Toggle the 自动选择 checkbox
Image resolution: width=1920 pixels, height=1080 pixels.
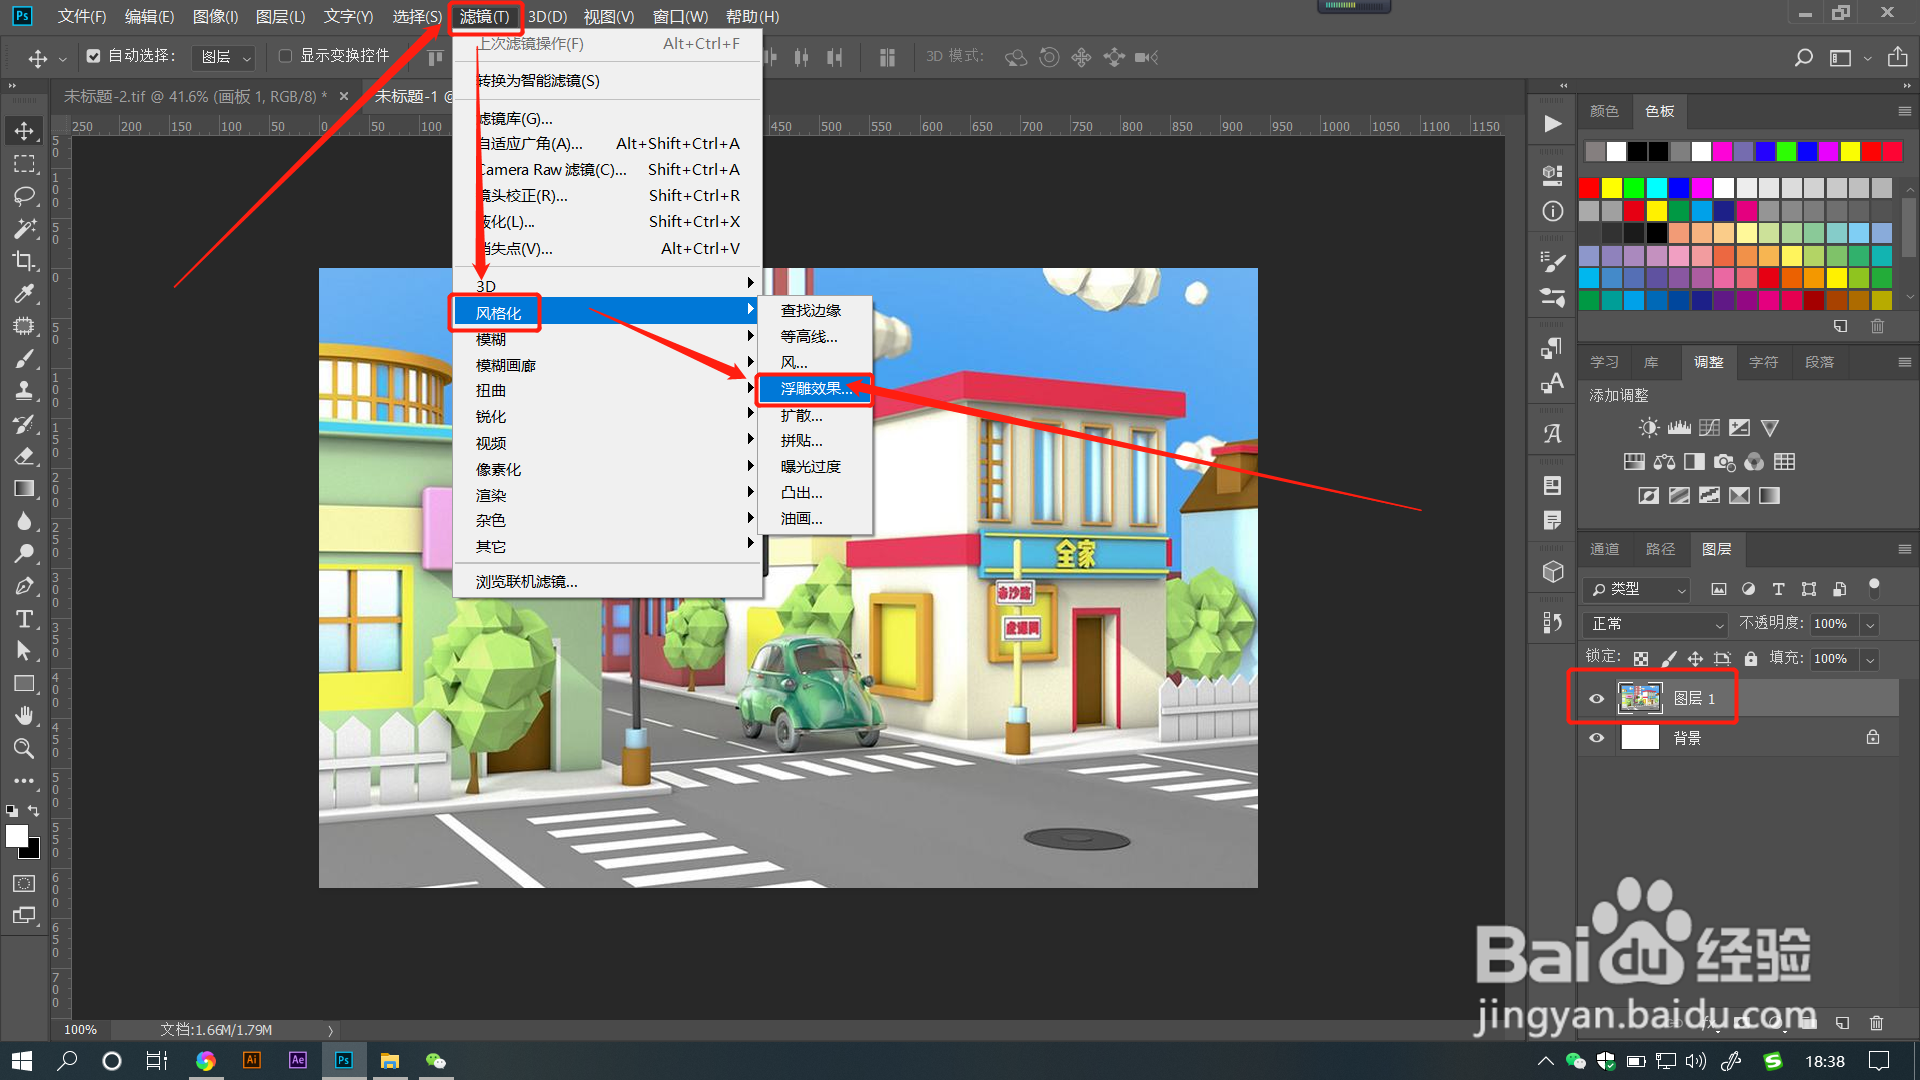(x=94, y=56)
